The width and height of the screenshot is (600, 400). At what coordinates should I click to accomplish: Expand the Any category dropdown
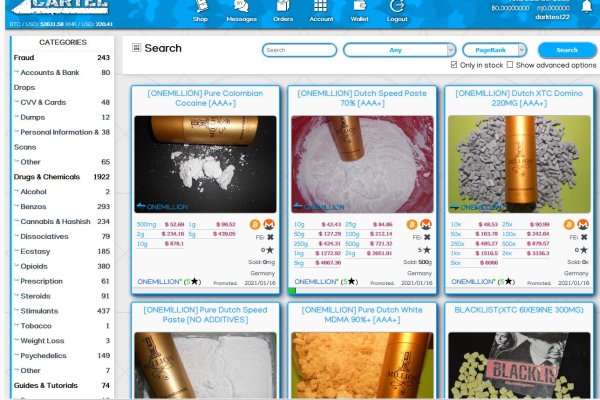(x=399, y=50)
